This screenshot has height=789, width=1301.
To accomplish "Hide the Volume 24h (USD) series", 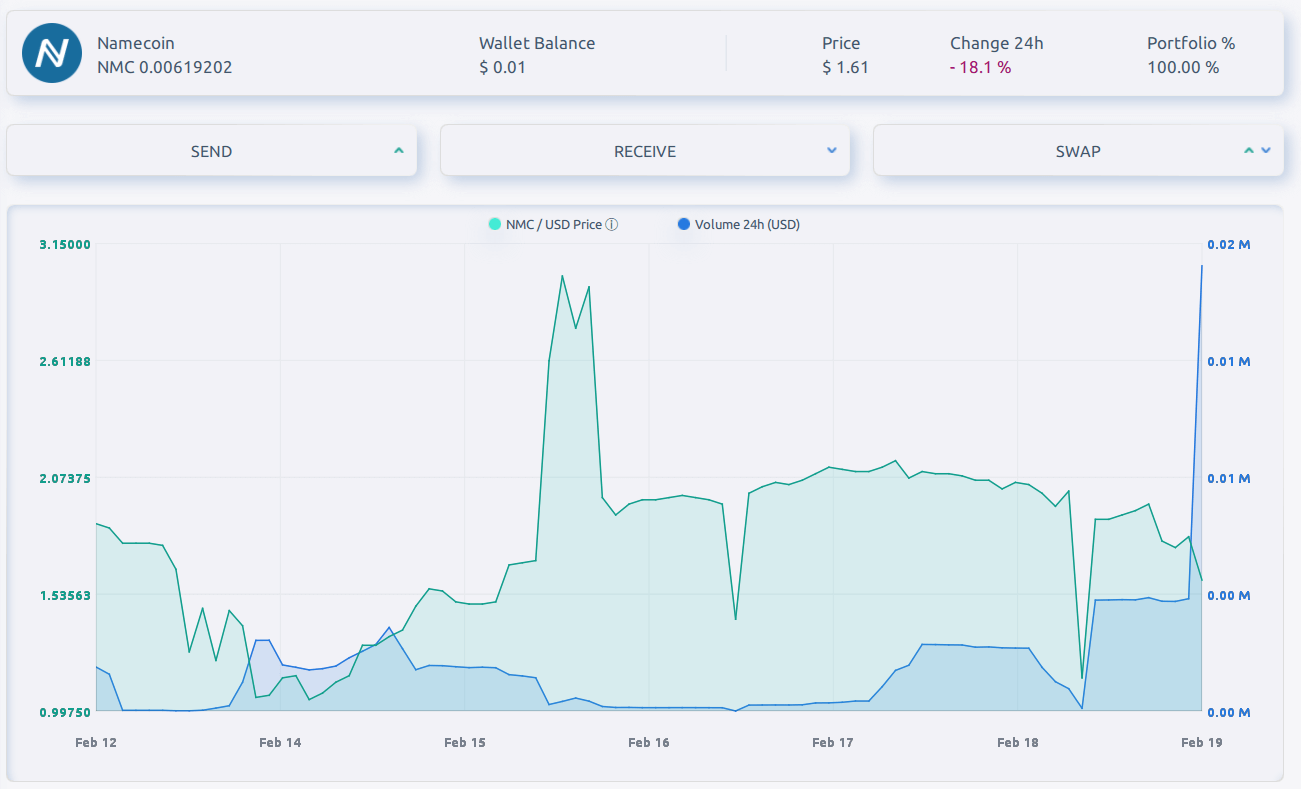I will (741, 224).
